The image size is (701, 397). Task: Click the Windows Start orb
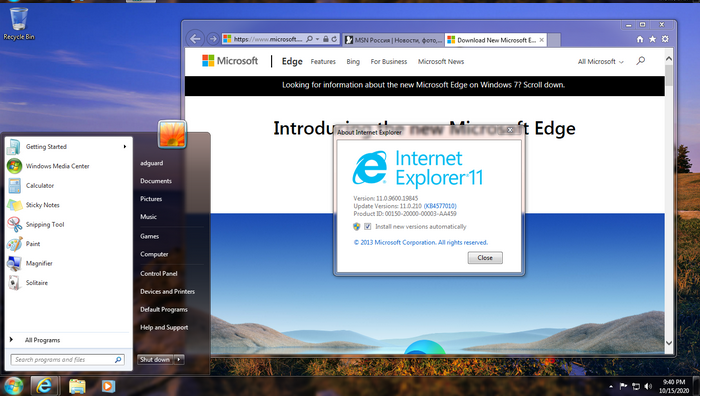13,385
